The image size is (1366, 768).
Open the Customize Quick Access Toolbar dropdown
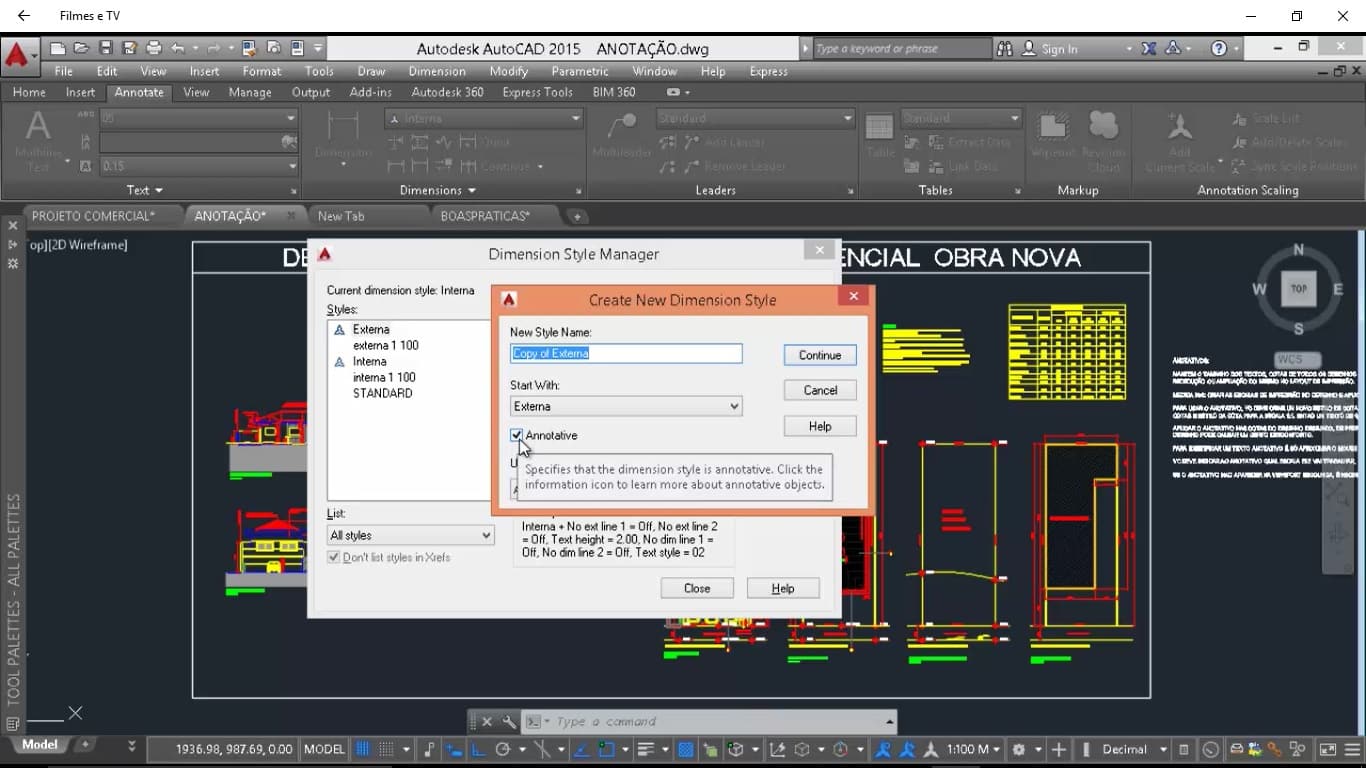pyautogui.click(x=318, y=48)
